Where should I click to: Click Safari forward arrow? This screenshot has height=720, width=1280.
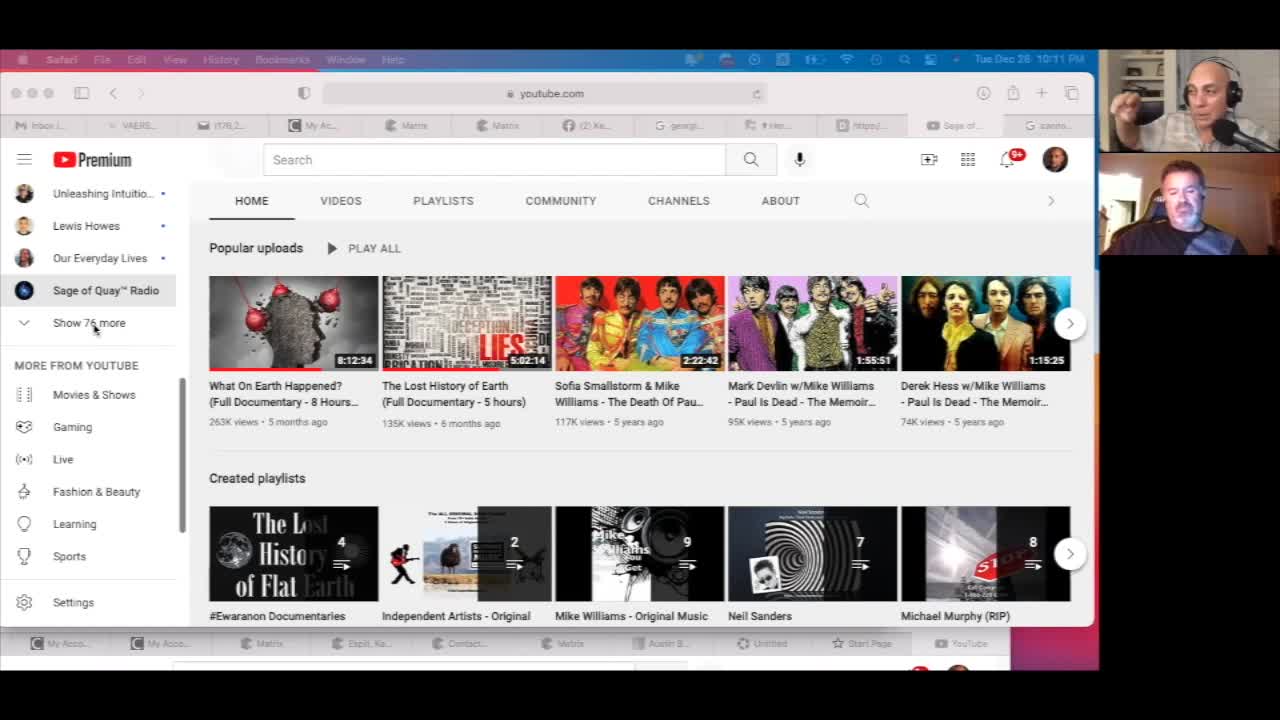click(x=141, y=93)
